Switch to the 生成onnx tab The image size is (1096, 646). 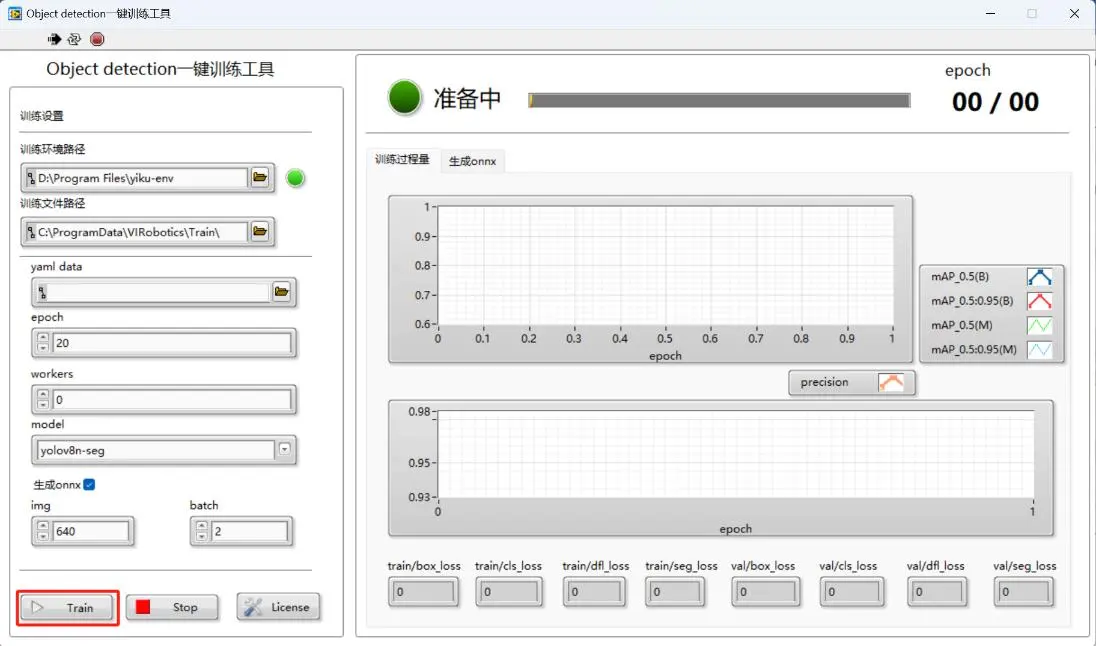(472, 161)
